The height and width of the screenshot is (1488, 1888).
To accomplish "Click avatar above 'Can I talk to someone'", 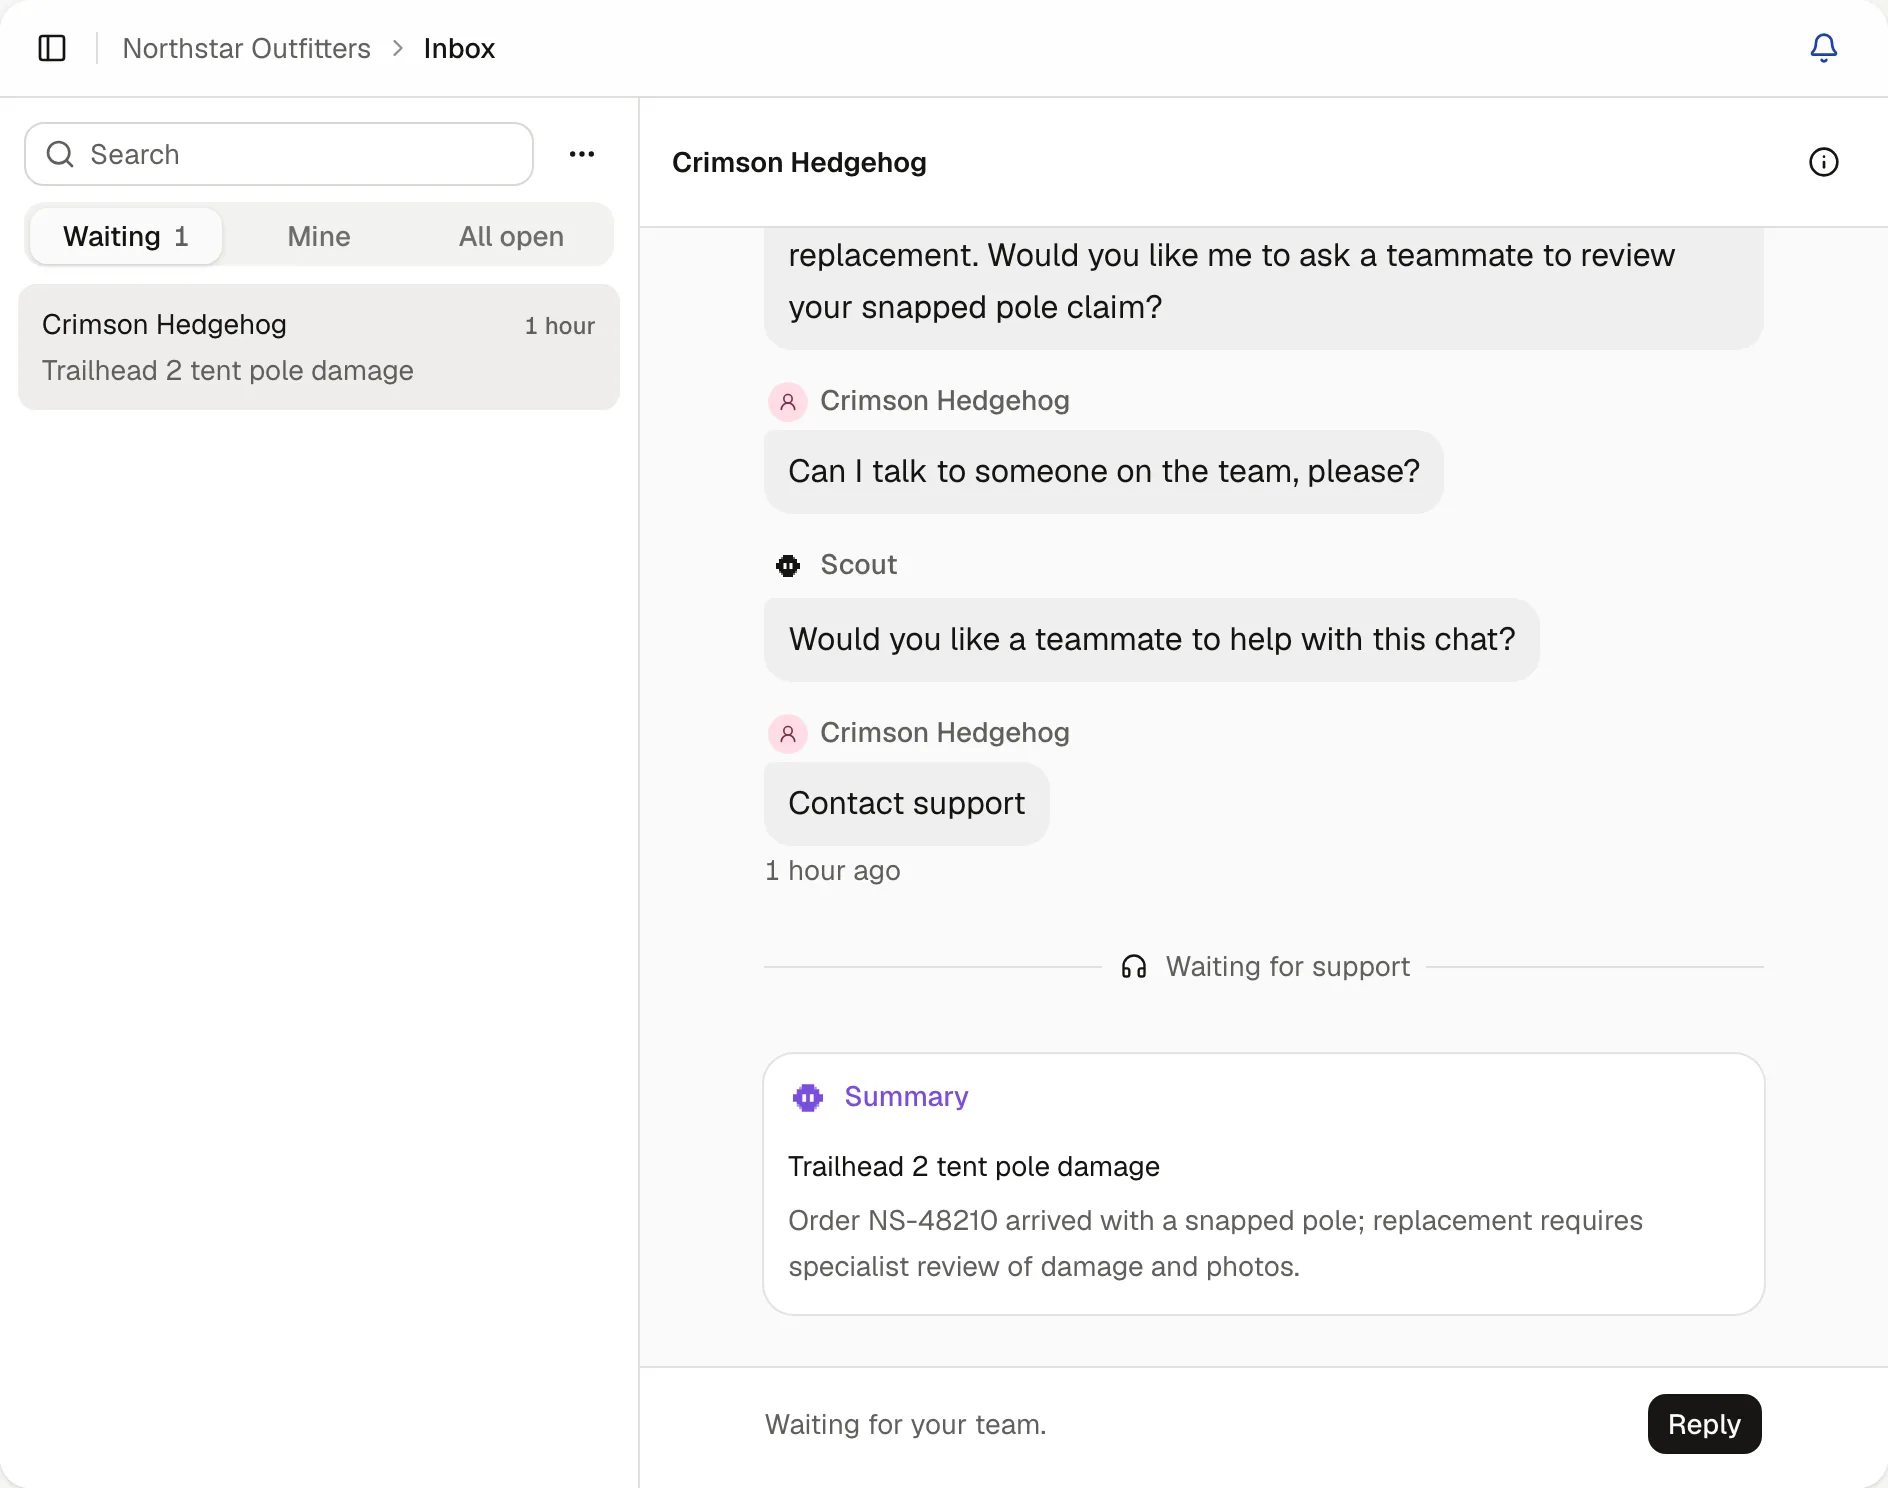I will pos(788,402).
